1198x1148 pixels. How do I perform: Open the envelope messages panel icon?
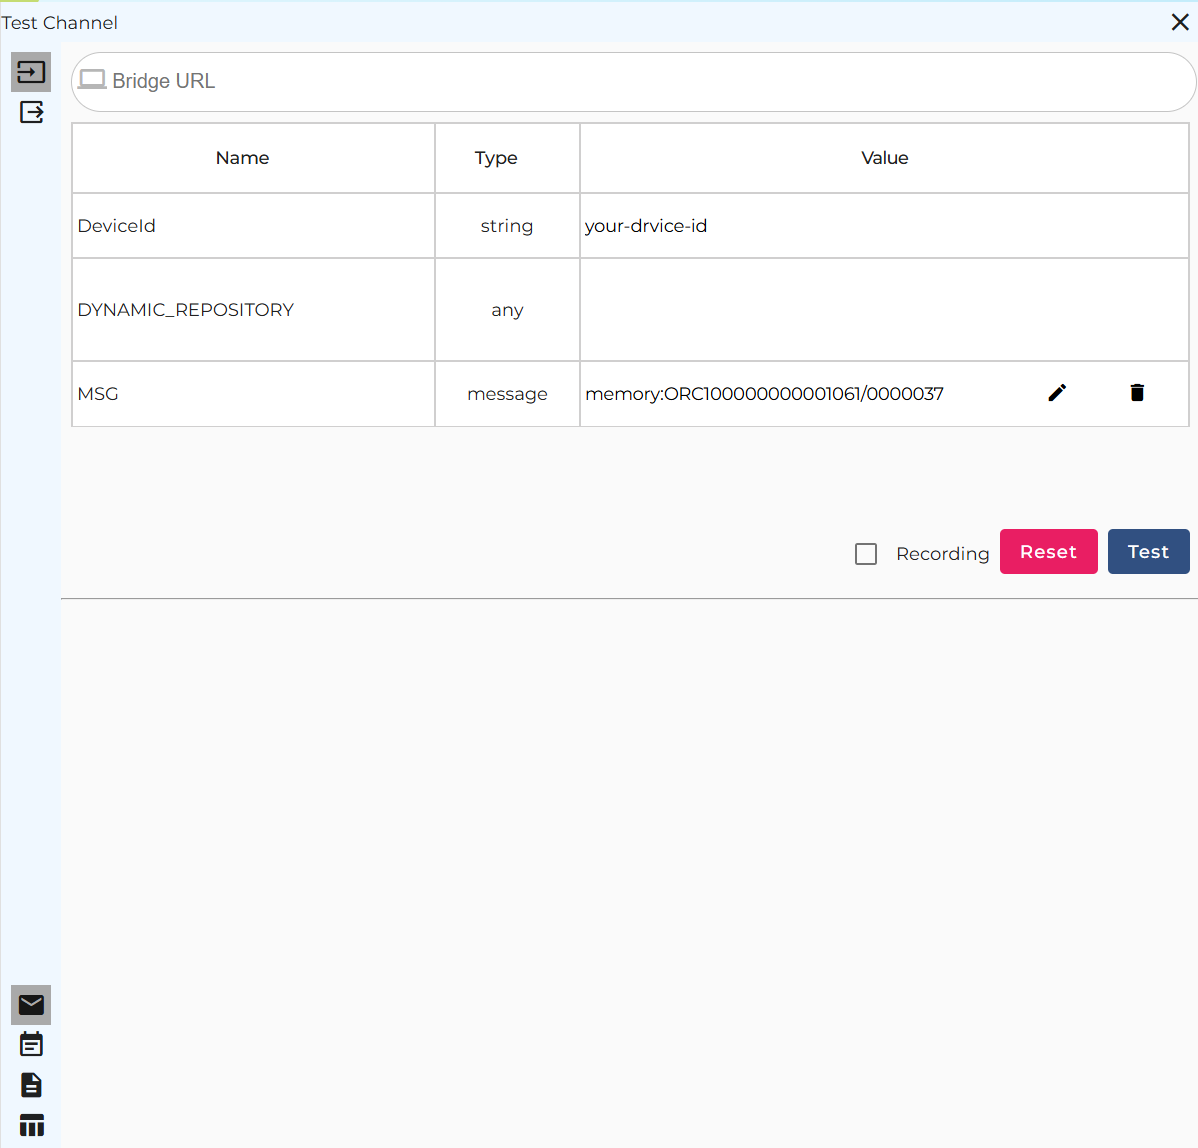point(31,1004)
